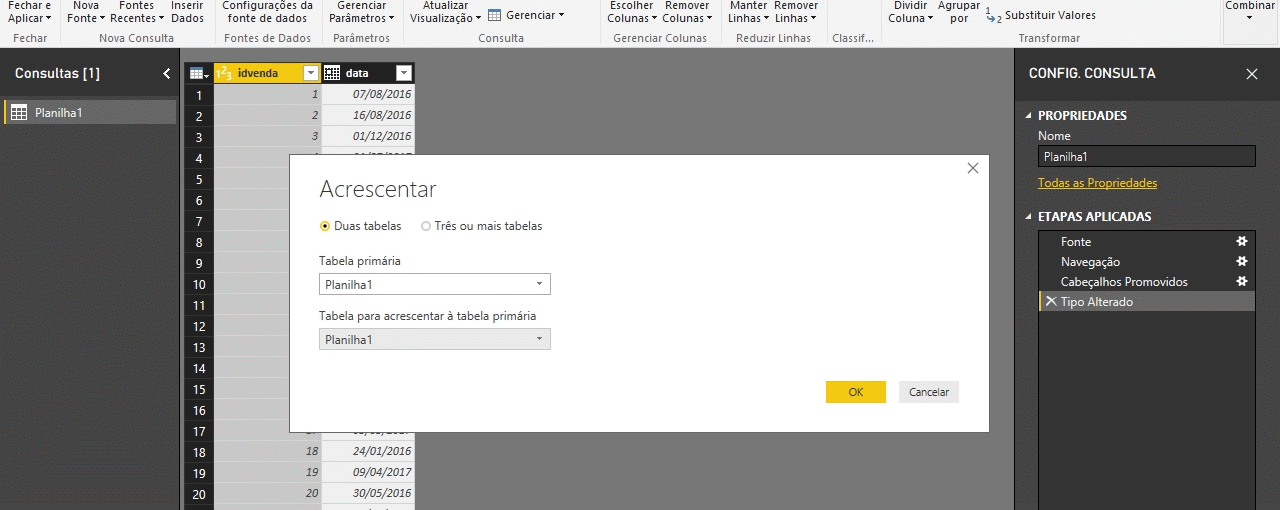Click the cell with date 30/05/2016

click(x=368, y=493)
